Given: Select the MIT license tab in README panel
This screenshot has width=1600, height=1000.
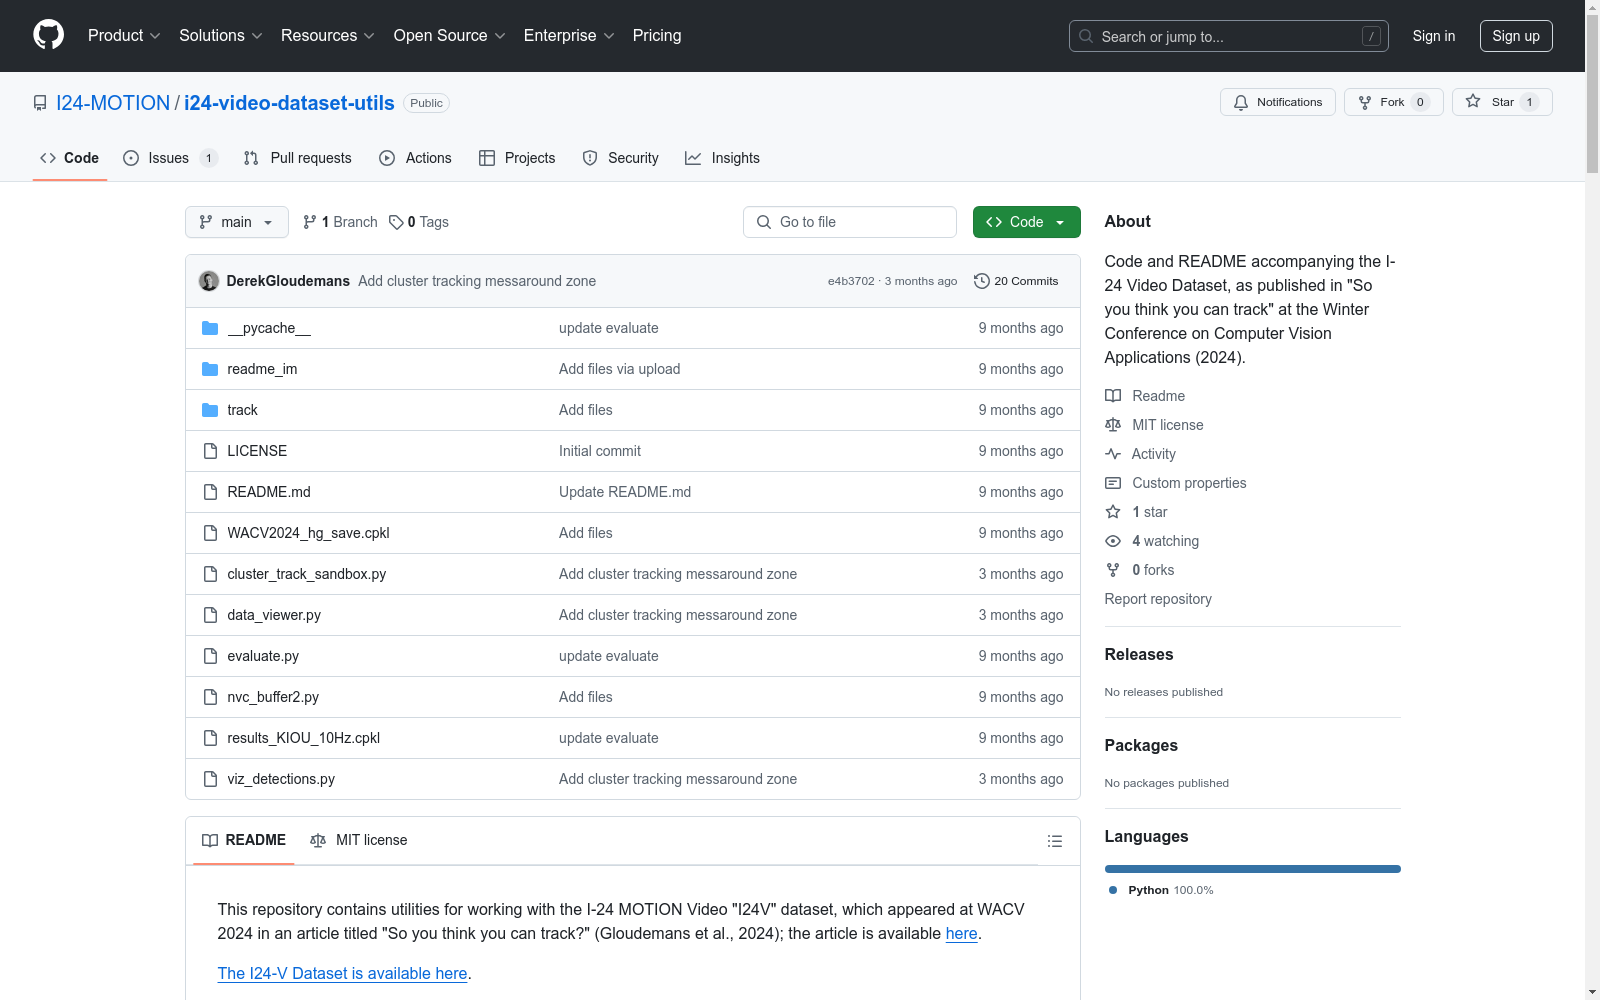Looking at the screenshot, I should (359, 840).
